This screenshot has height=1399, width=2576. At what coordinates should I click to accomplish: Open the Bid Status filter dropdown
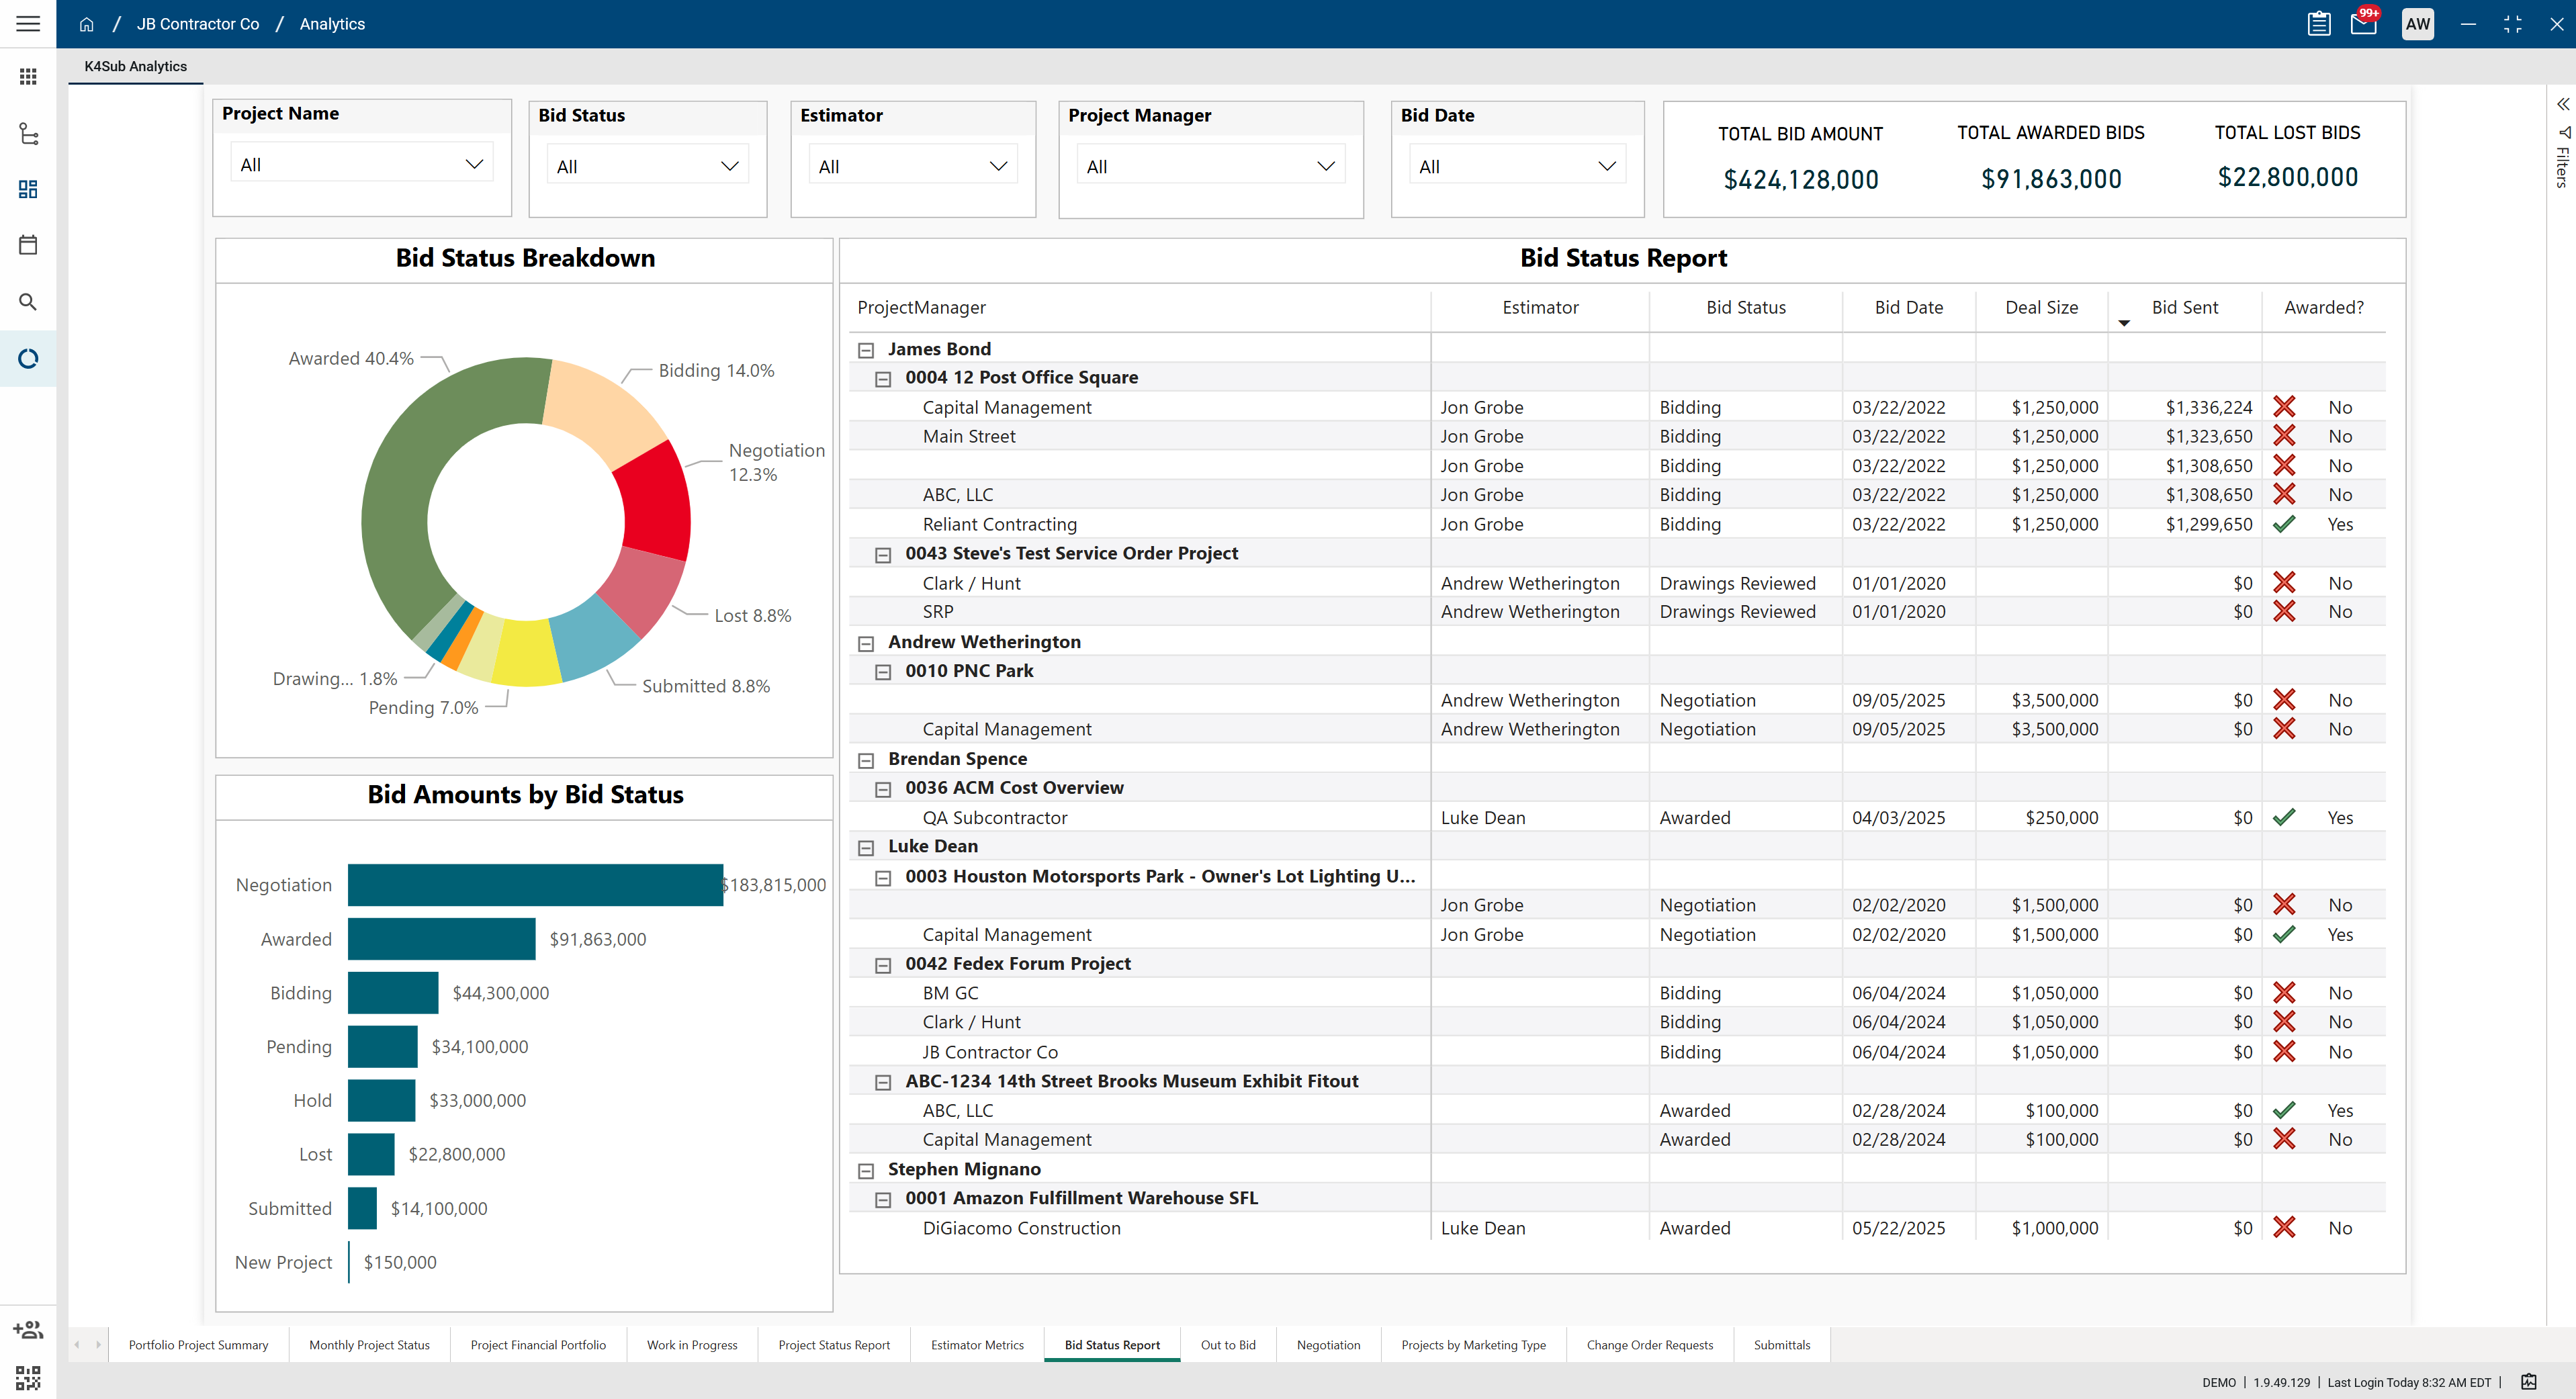[x=647, y=166]
